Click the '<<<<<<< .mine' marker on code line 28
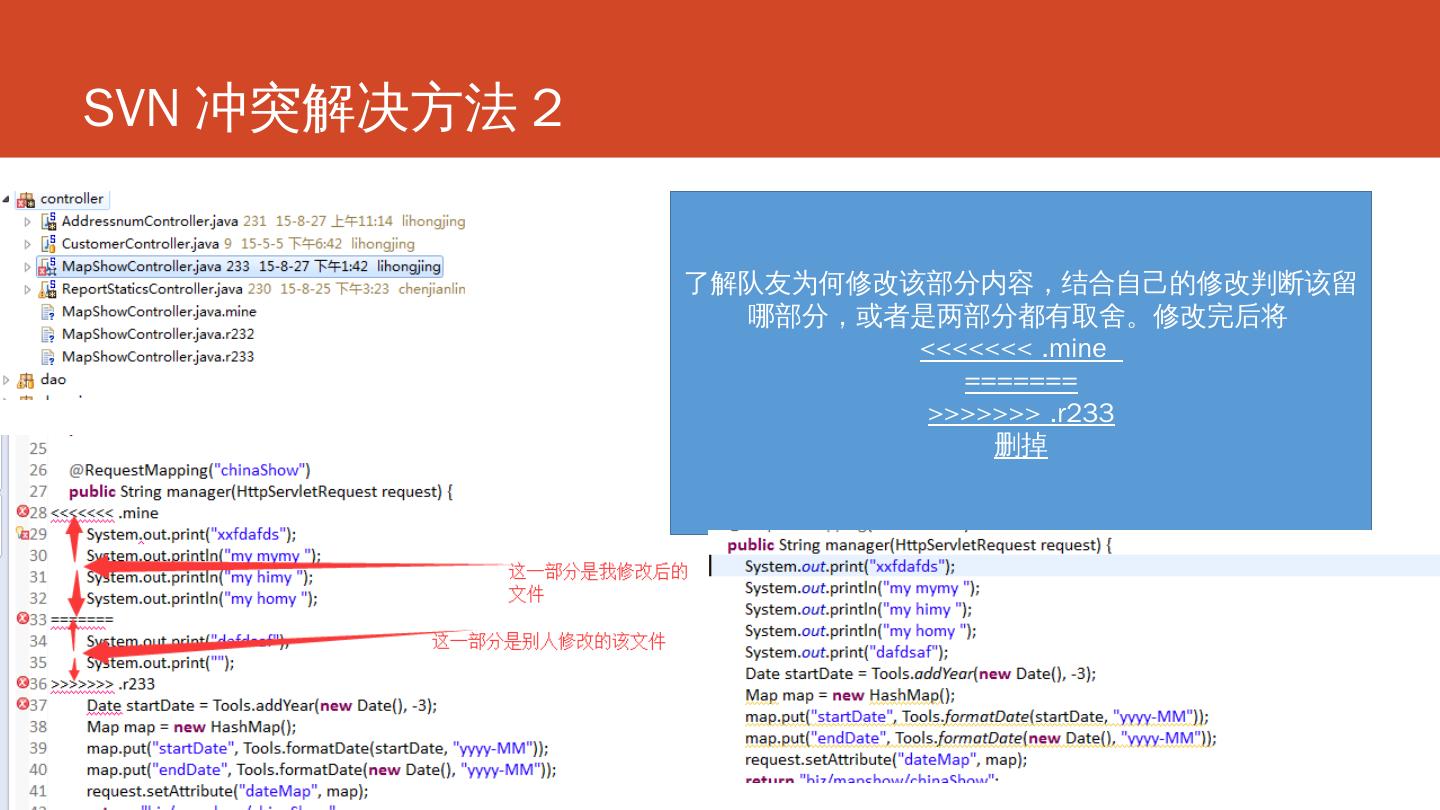The image size is (1440, 810). point(105,513)
